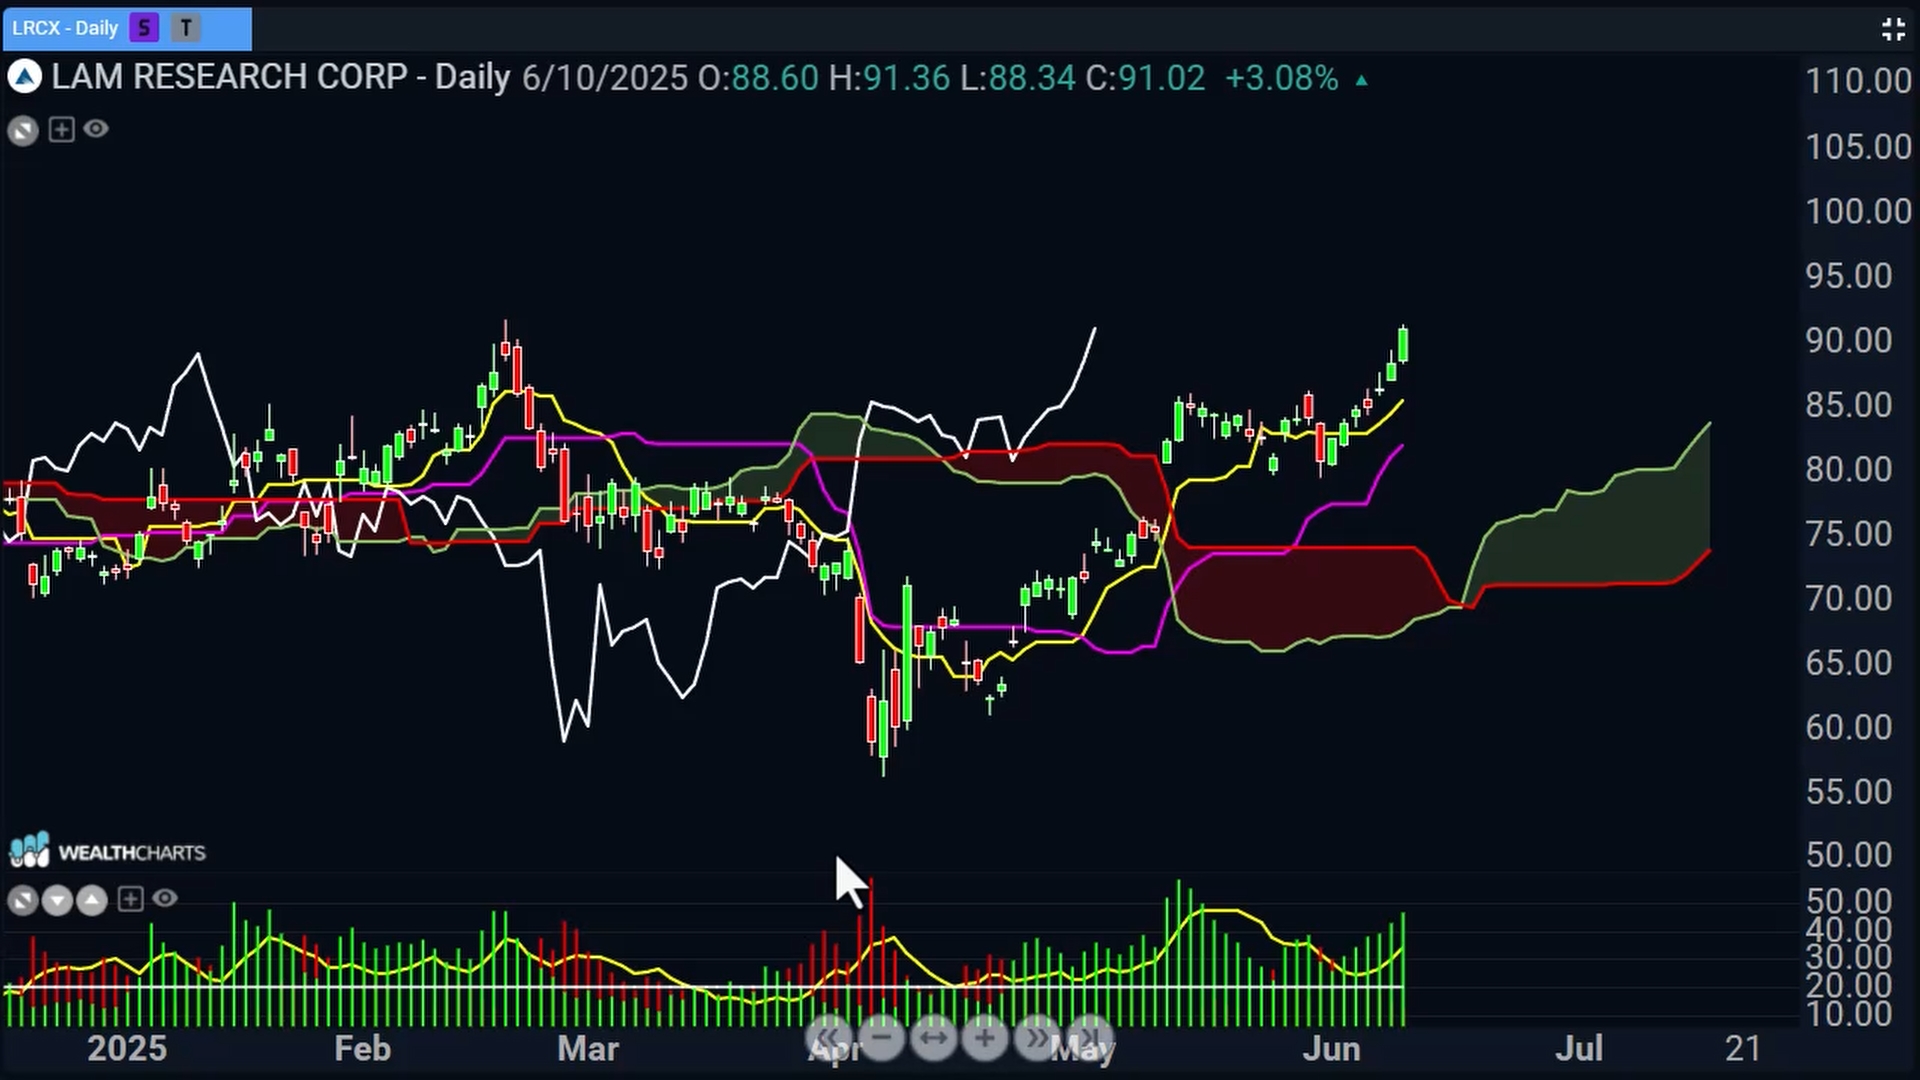Click the 6/10/2025 date in header

pyautogui.click(x=605, y=78)
